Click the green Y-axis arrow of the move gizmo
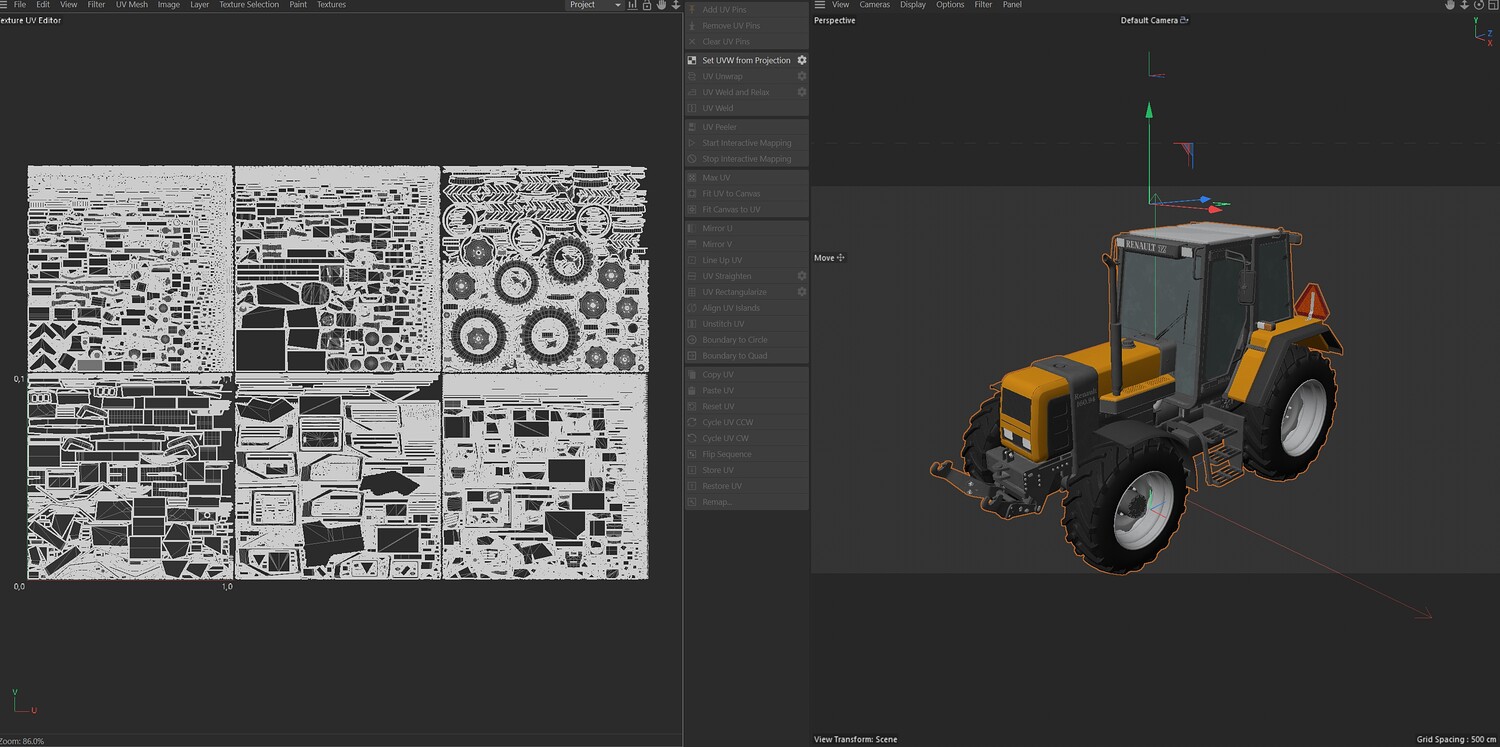This screenshot has height=747, width=1500. 1149,110
